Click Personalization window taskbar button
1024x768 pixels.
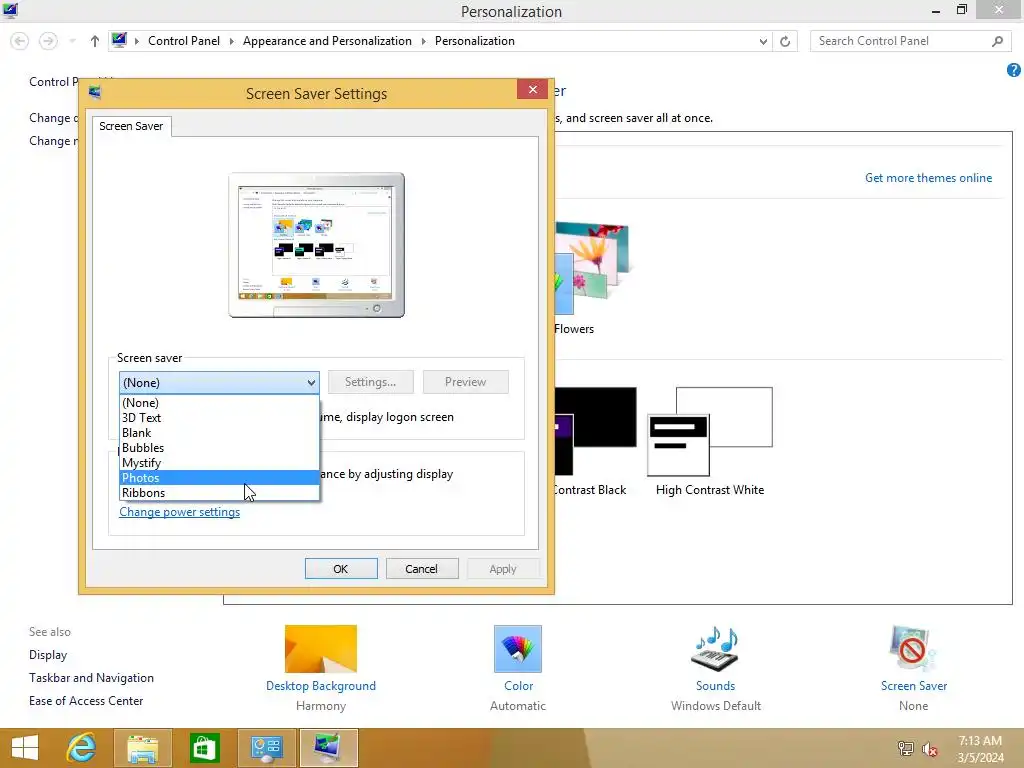pyautogui.click(x=328, y=748)
